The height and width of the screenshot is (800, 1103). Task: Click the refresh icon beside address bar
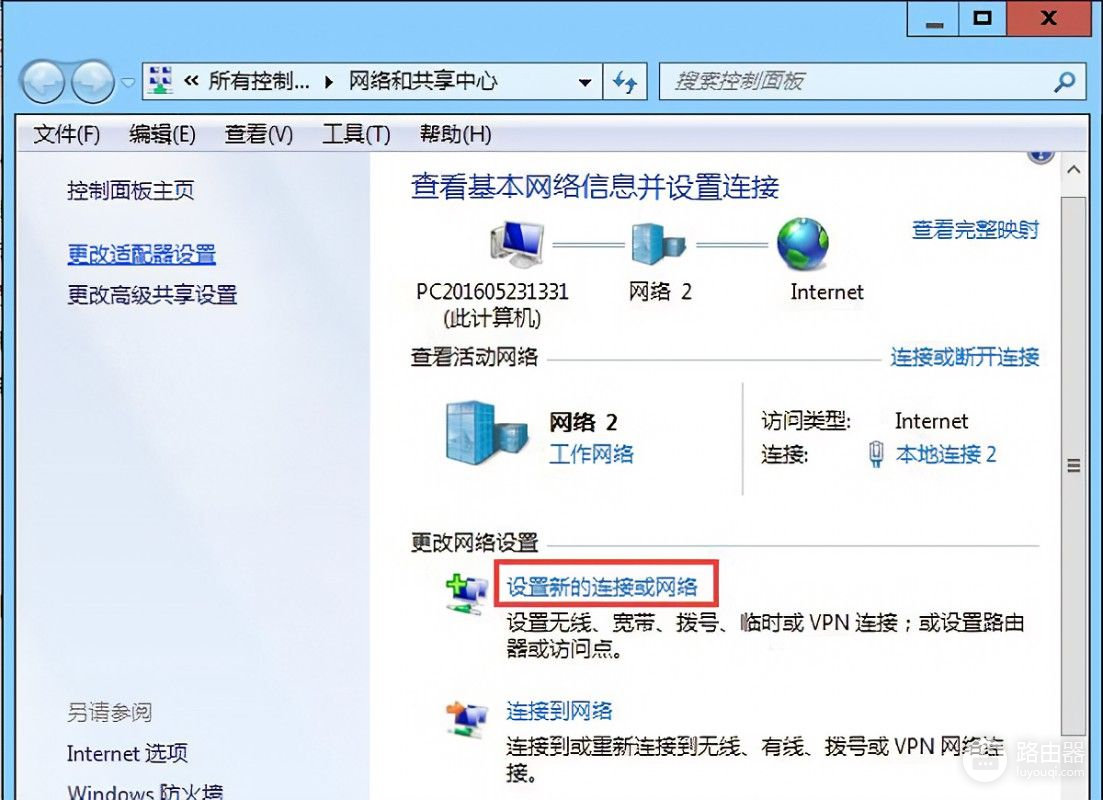pyautogui.click(x=625, y=82)
